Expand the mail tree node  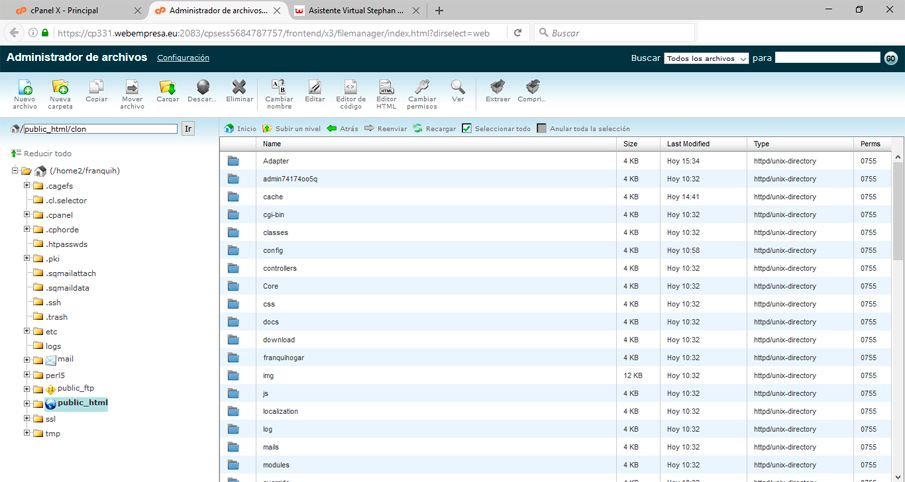(x=27, y=360)
